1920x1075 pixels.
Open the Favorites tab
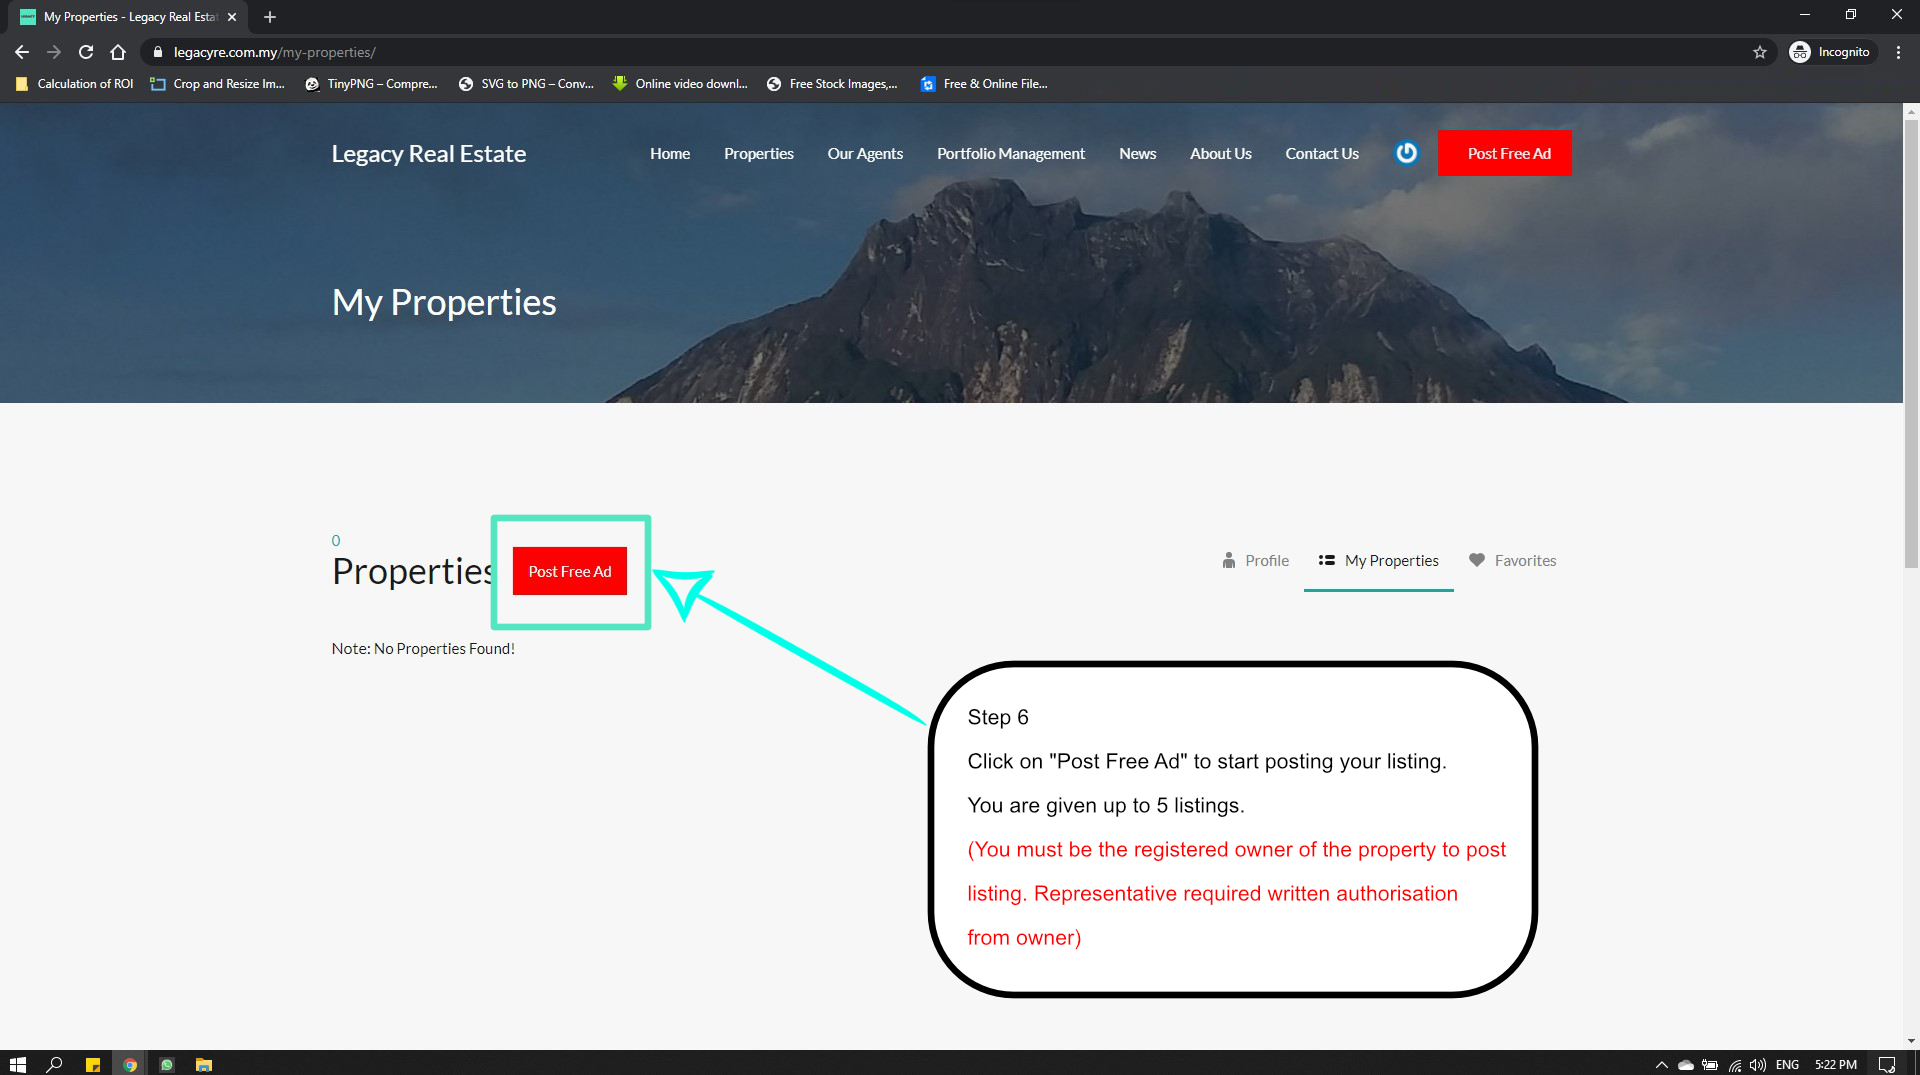coord(1513,560)
